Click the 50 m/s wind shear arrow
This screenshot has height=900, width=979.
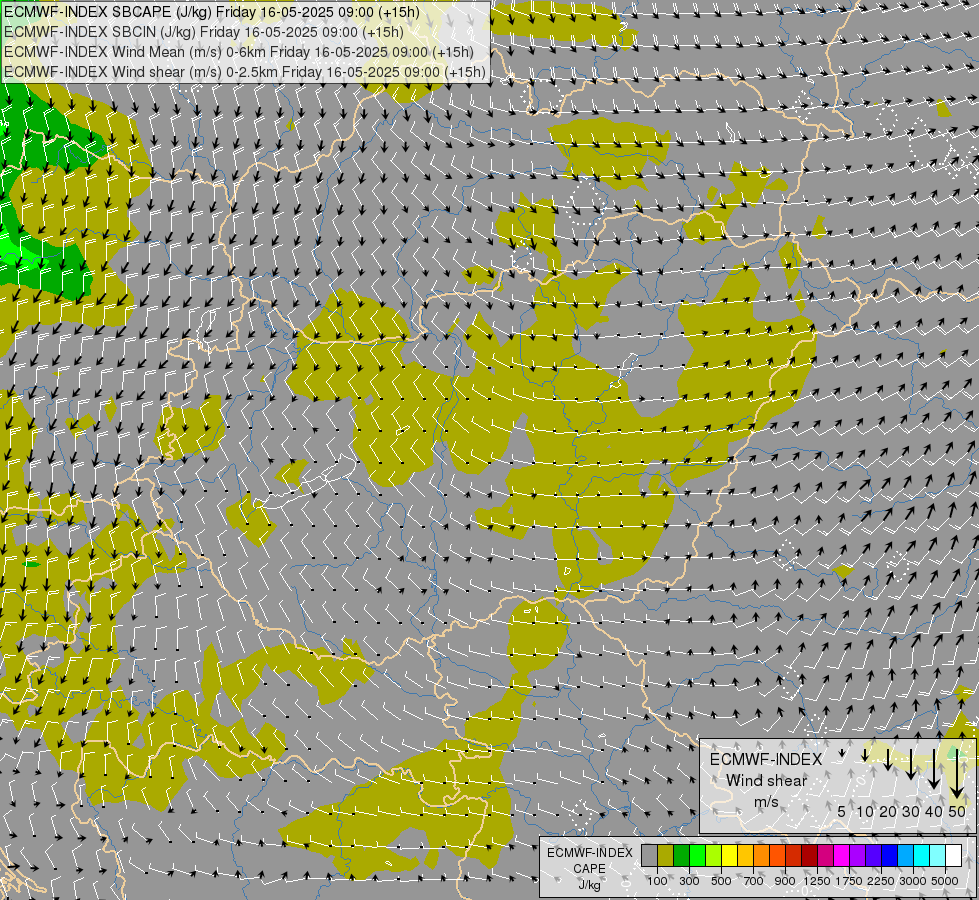coord(957,774)
